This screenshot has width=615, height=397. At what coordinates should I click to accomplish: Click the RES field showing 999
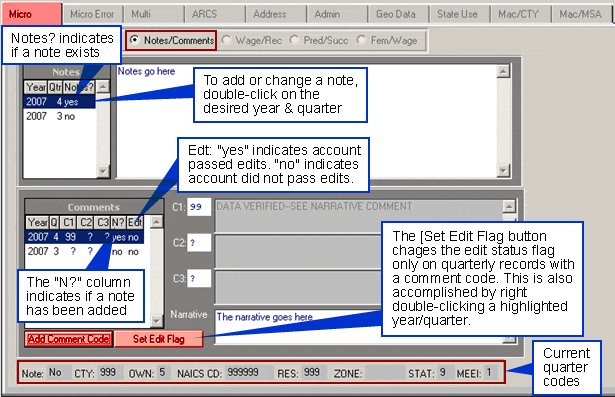pos(314,372)
